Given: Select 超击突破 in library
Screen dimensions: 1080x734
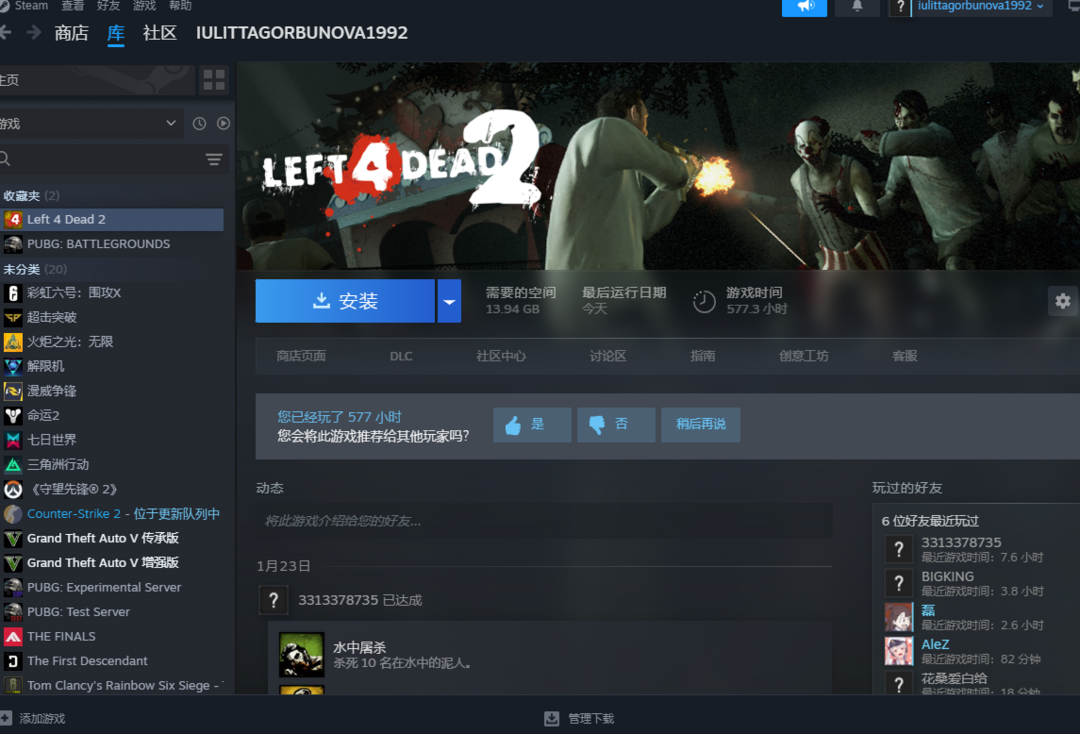Looking at the screenshot, I should pos(112,317).
